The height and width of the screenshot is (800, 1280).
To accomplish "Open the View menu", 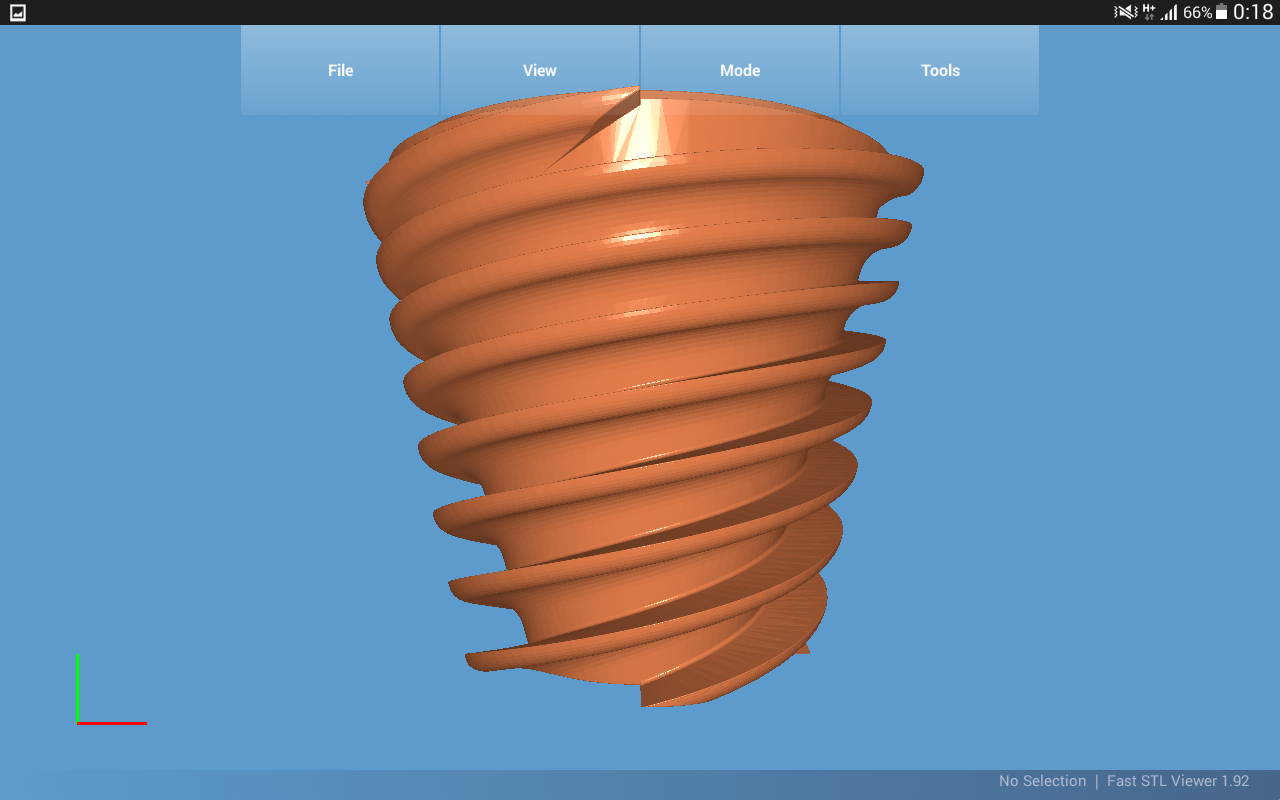I will (539, 70).
